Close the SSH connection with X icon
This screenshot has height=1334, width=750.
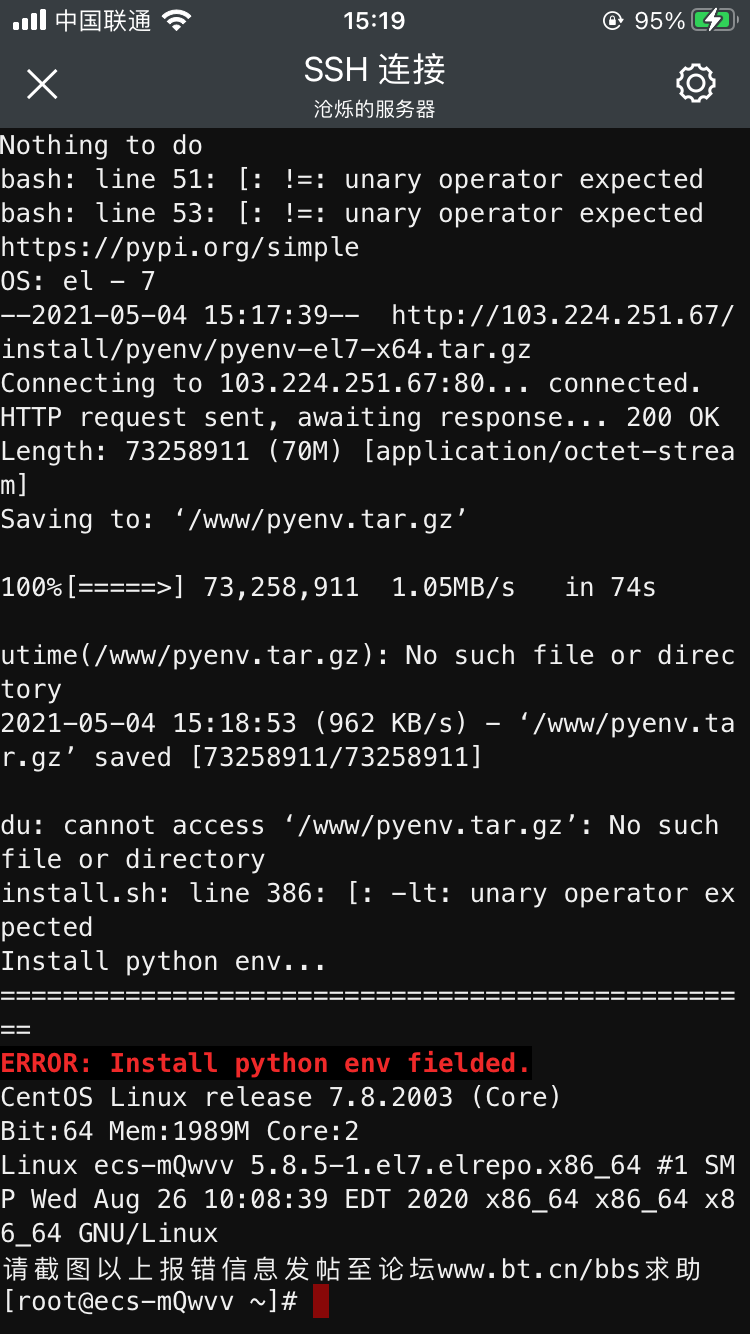click(x=42, y=84)
